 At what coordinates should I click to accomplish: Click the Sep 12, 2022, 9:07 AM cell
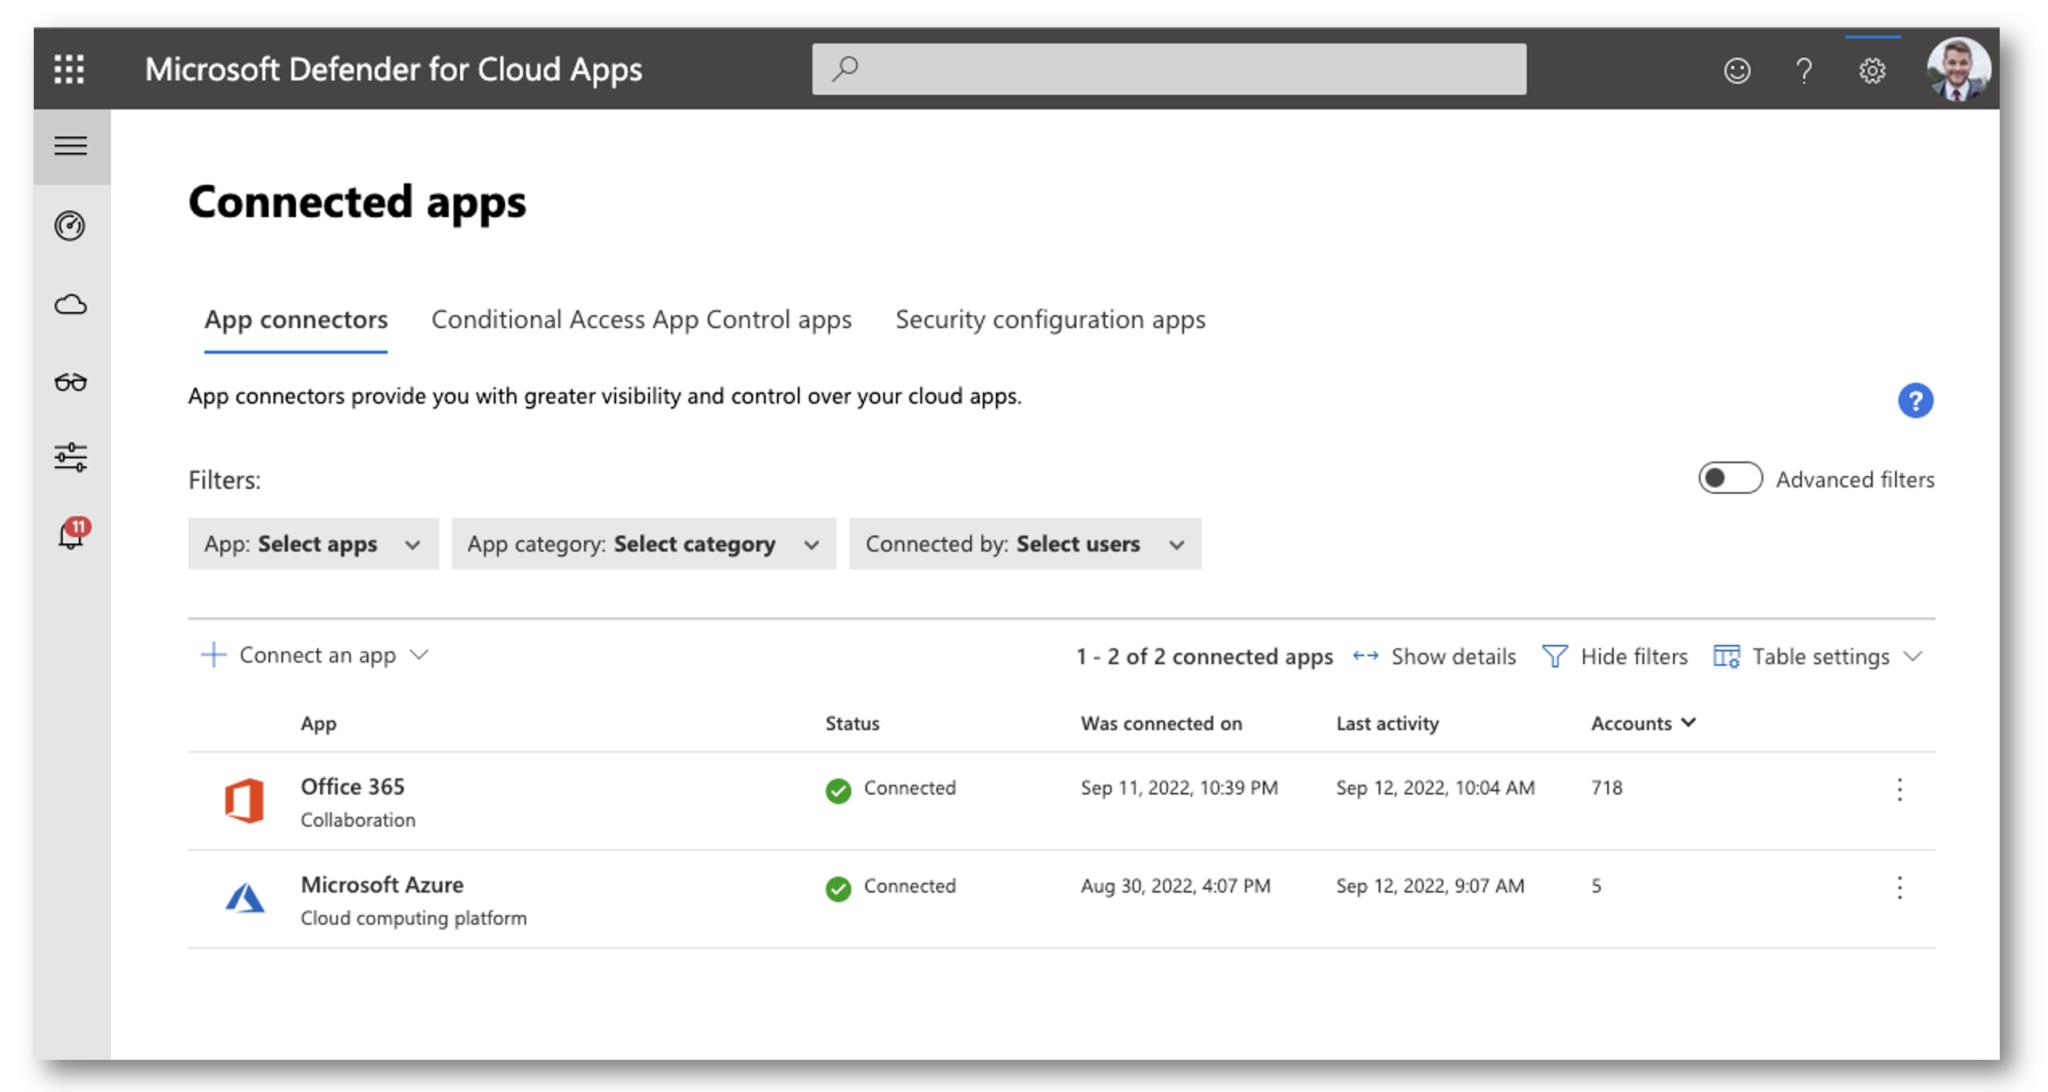point(1430,886)
